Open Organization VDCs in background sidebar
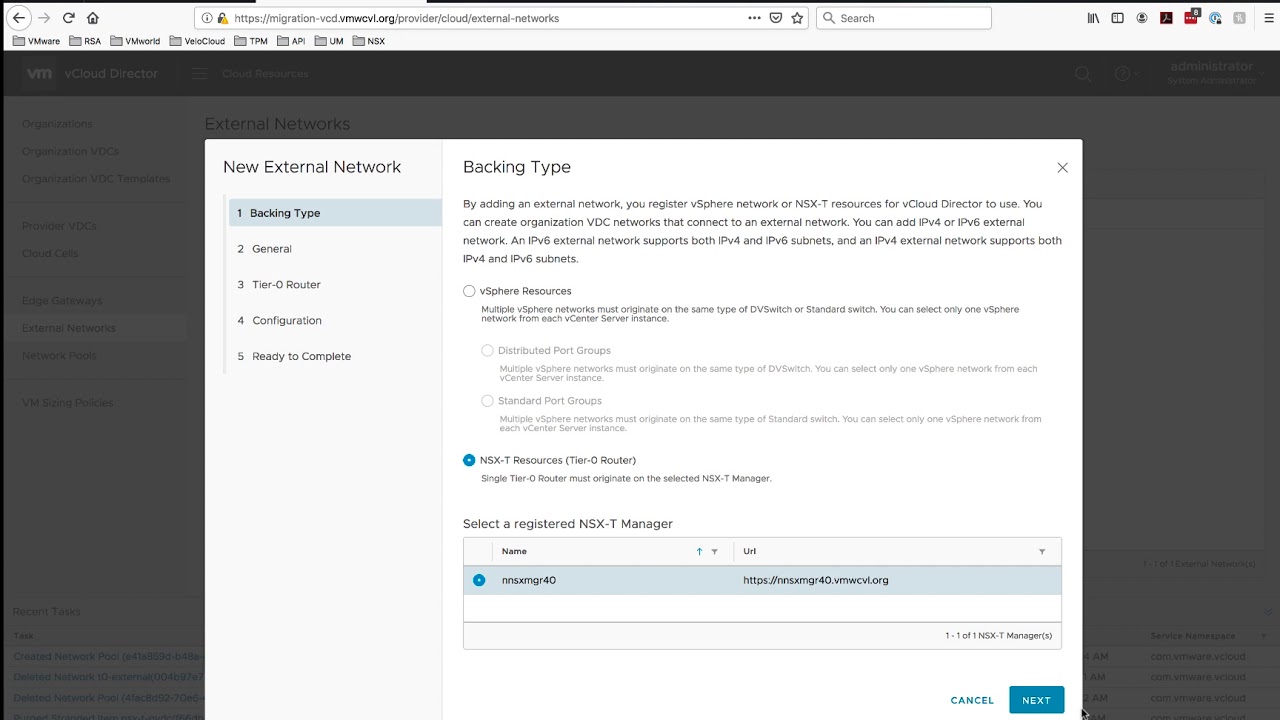This screenshot has width=1280, height=720. [70, 151]
